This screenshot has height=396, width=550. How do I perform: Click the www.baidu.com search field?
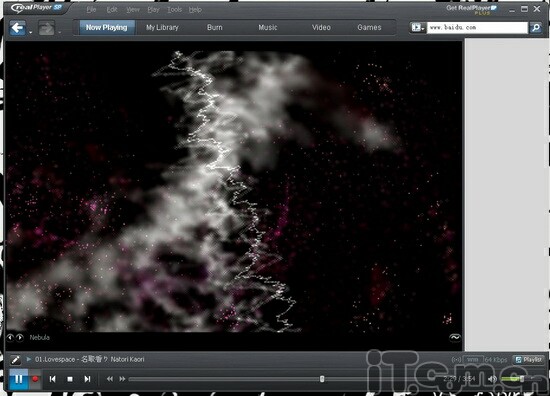(477, 27)
